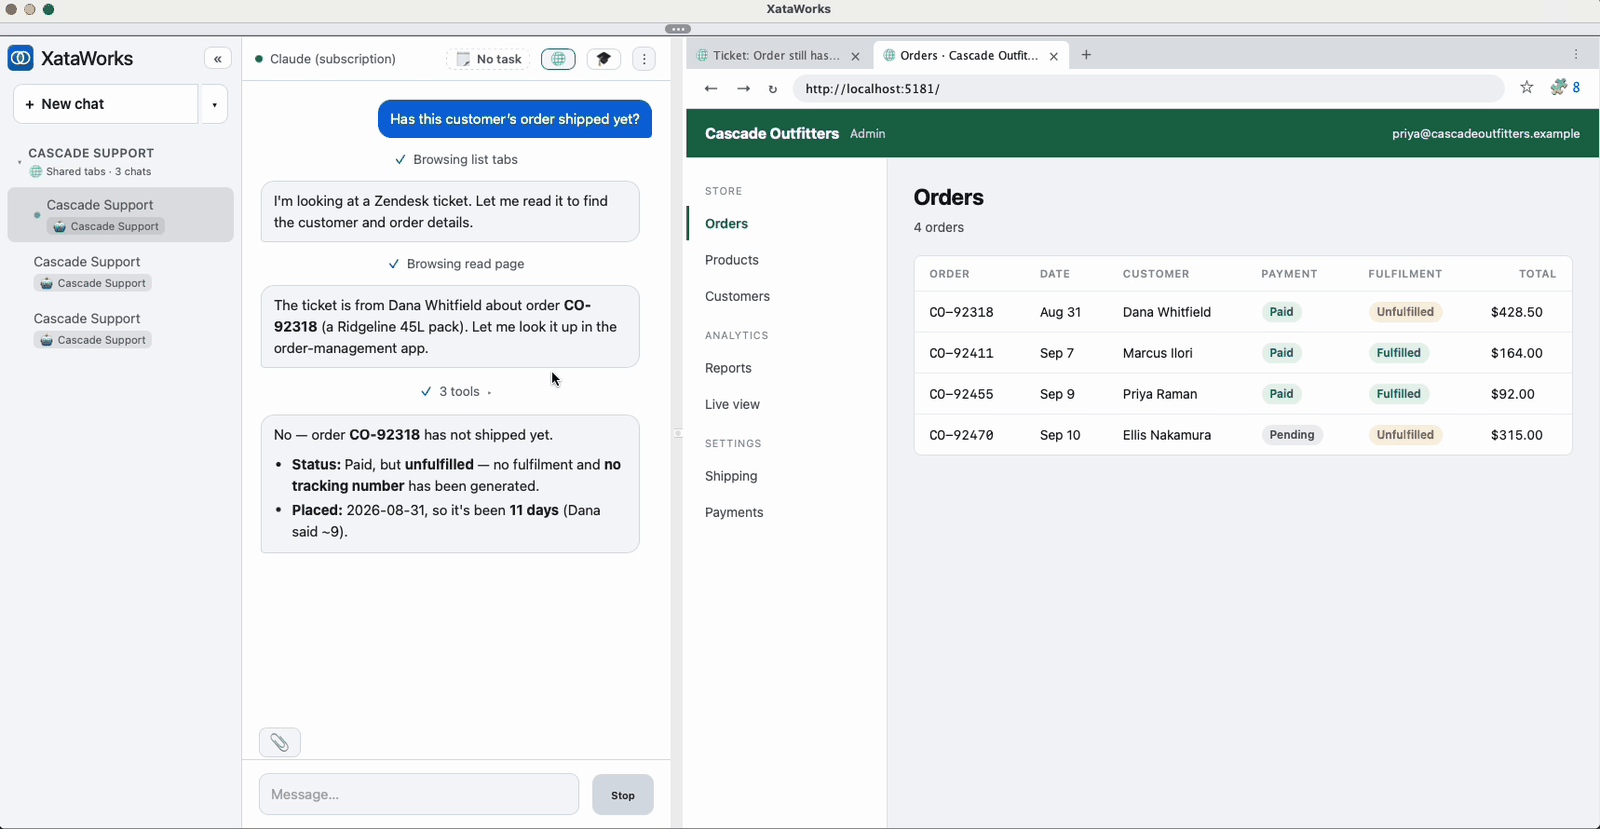1600x829 pixels.
Task: Click Fulfilled badge for Marcus Ilori's order
Action: [1398, 353]
